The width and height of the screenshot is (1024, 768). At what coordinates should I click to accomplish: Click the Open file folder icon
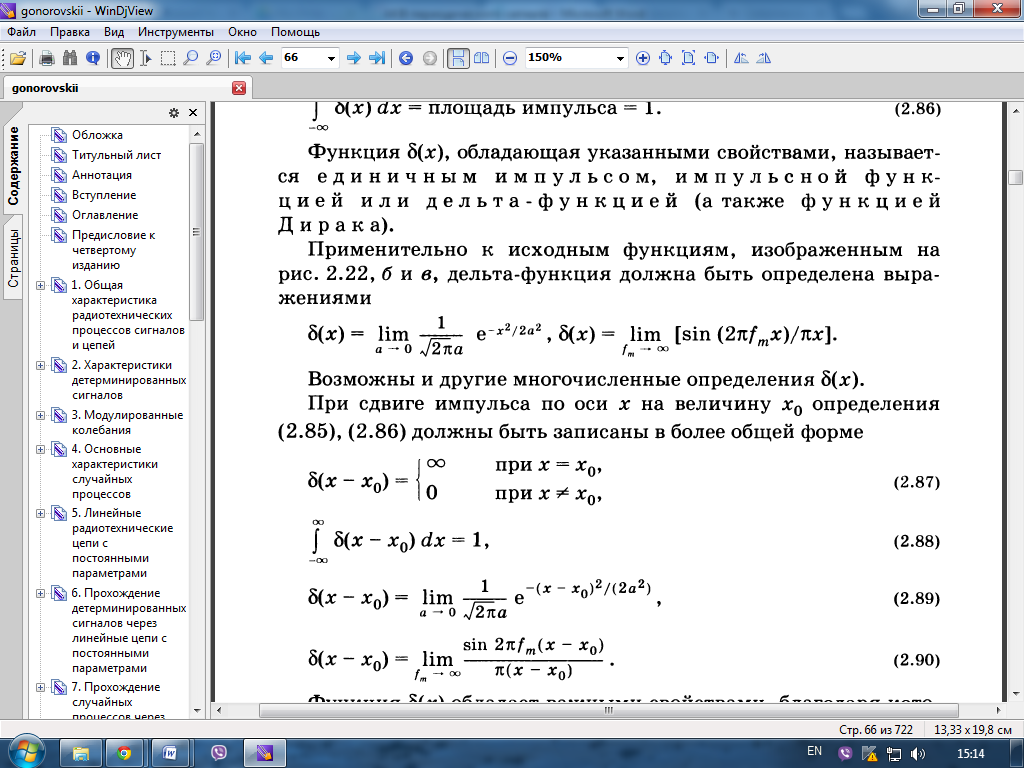coord(18,58)
